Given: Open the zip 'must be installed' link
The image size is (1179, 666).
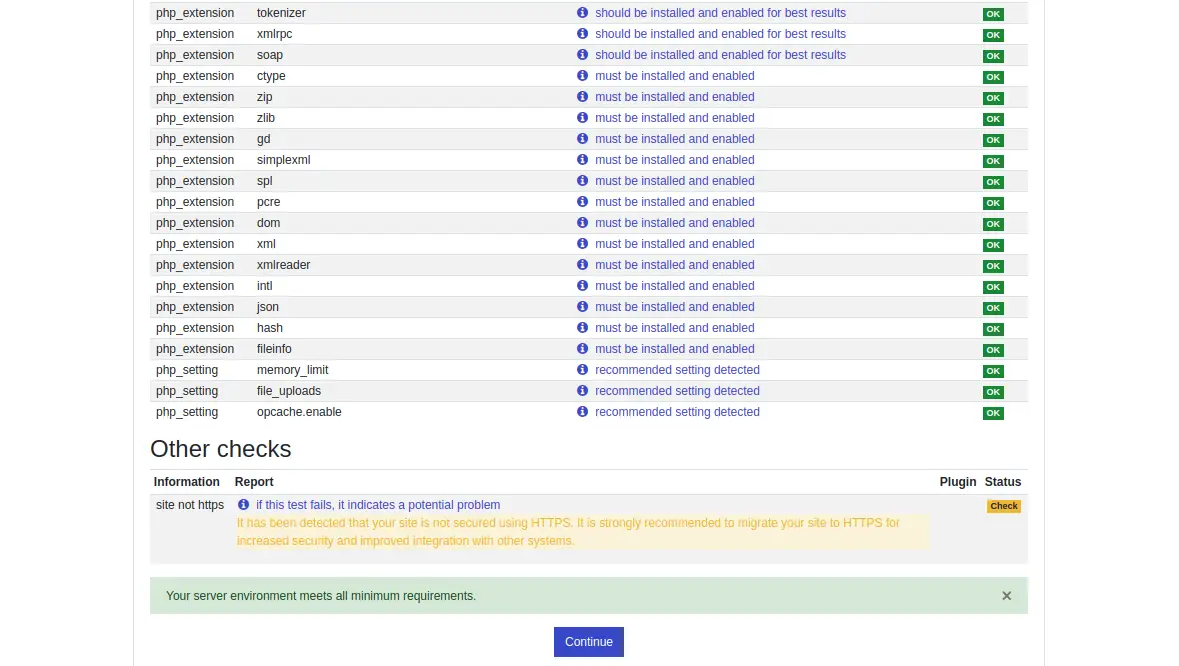Looking at the screenshot, I should (x=674, y=97).
